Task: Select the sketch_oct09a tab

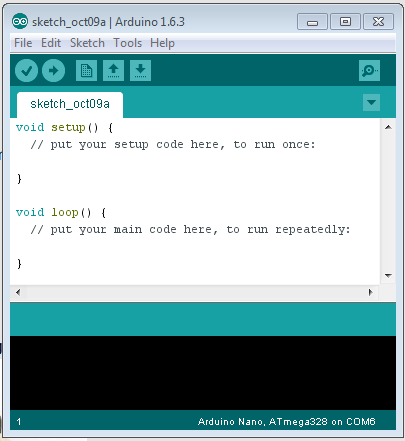Action: coord(70,104)
